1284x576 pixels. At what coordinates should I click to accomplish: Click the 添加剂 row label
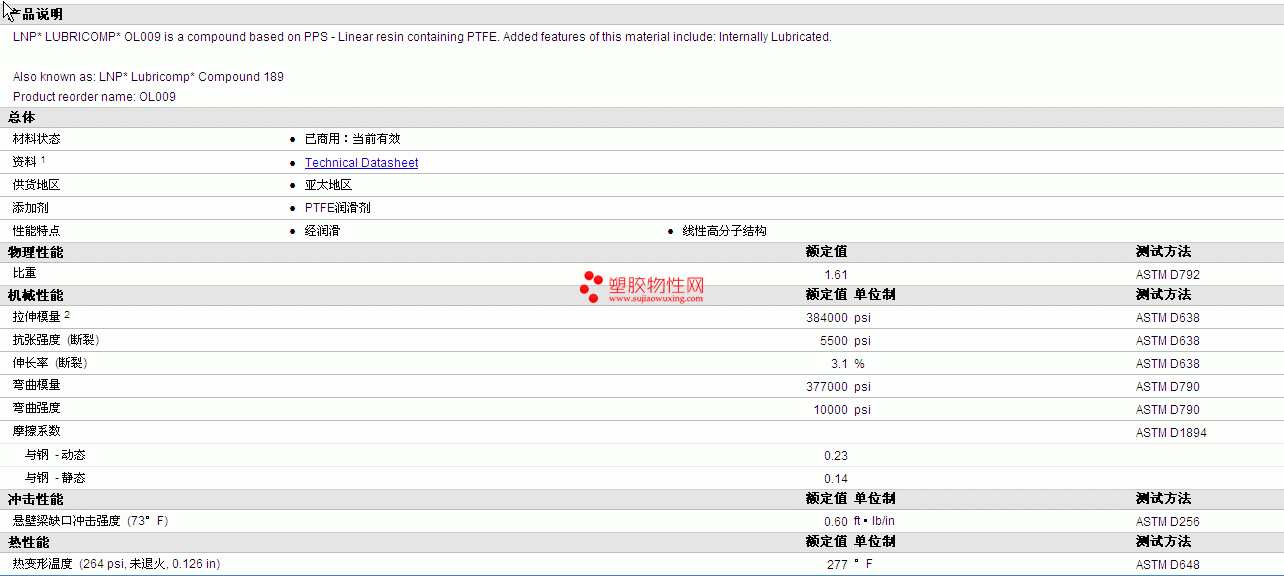point(30,208)
